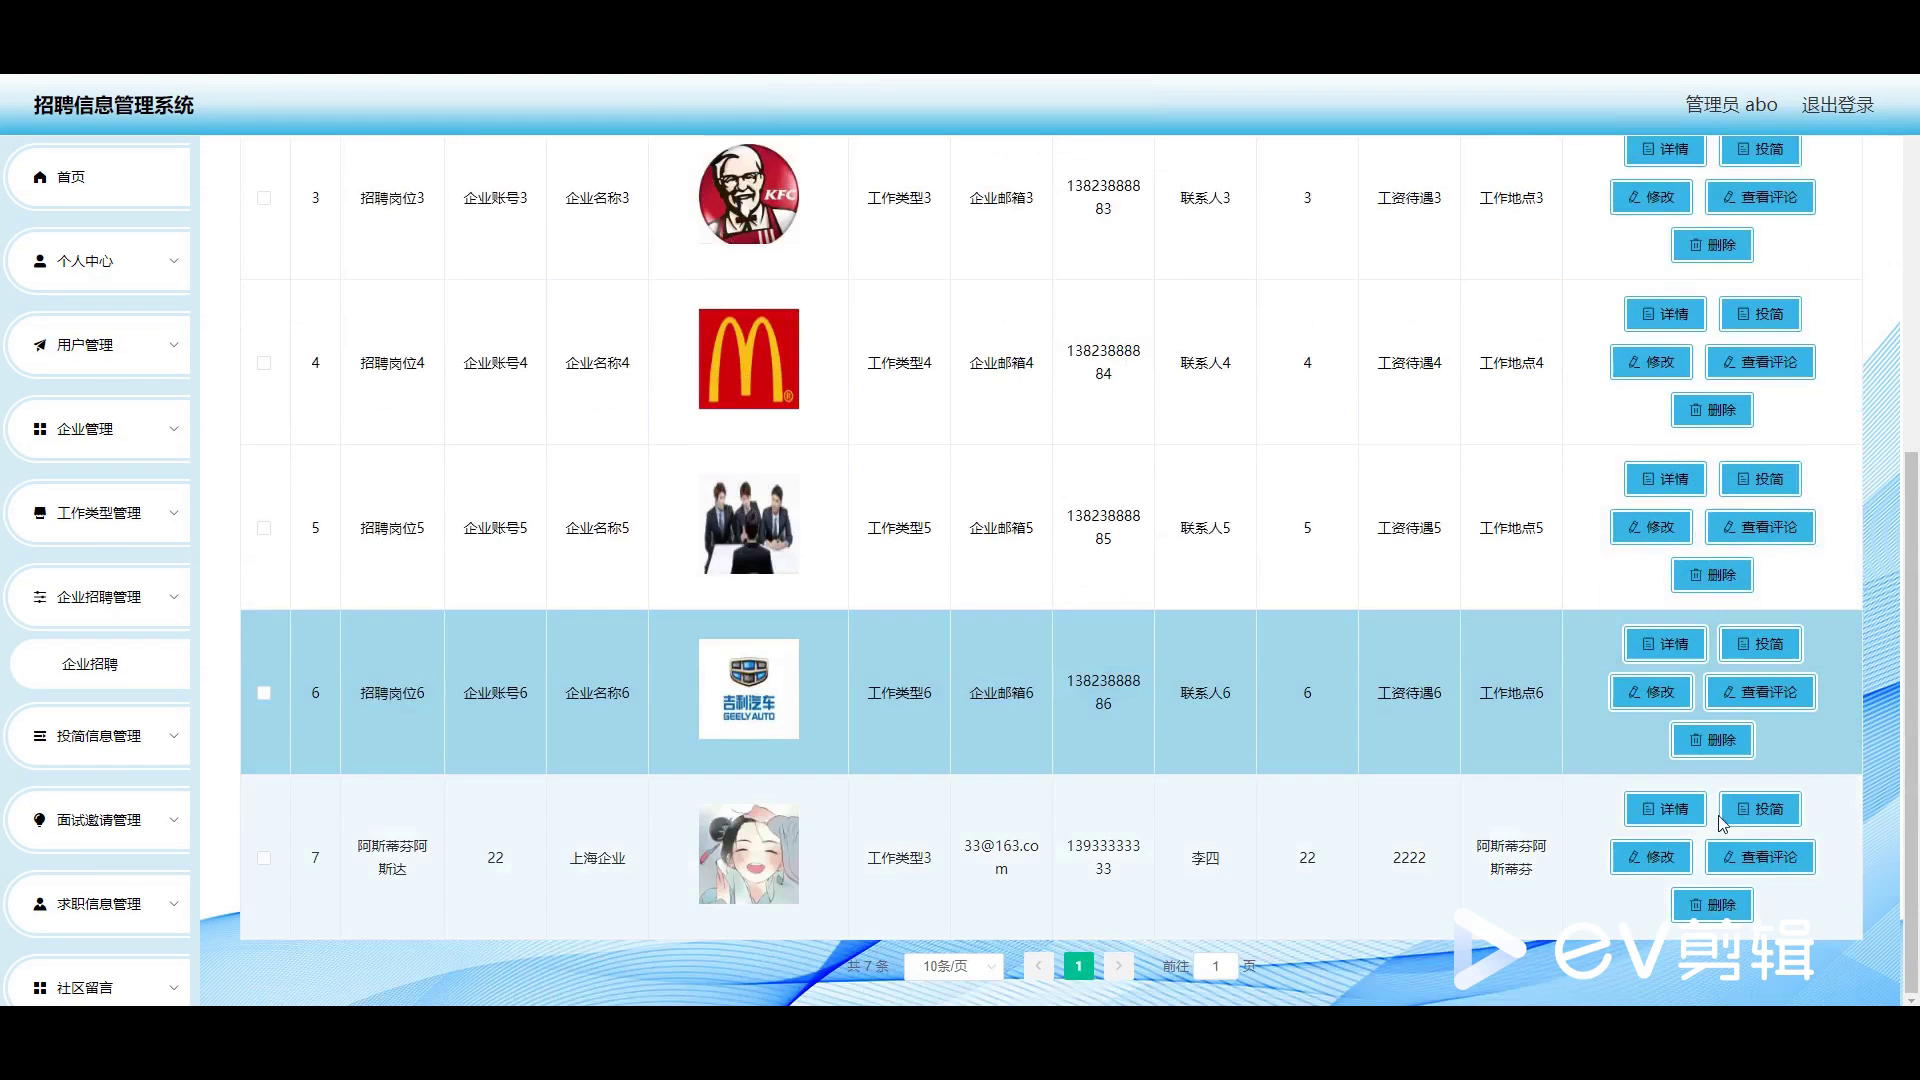1920x1080 pixels.
Task: View 详情 for 招聘岗位5
Action: (1665, 479)
